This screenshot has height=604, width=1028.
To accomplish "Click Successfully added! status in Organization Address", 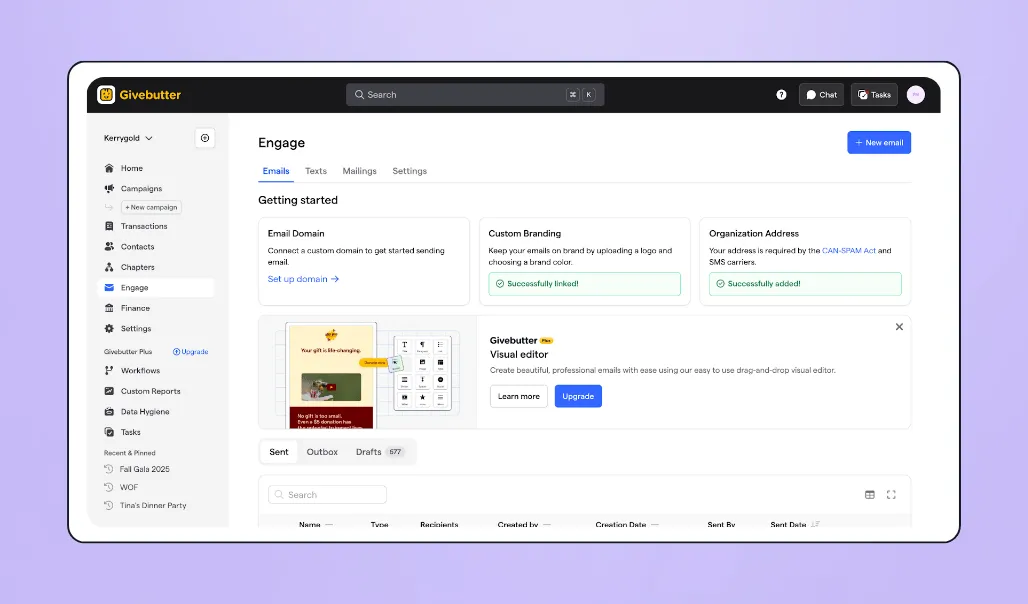I will [805, 284].
